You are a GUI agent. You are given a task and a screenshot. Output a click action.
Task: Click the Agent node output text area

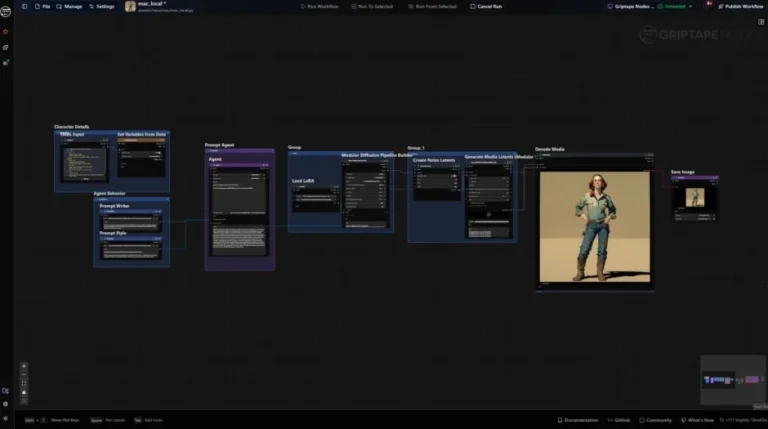[x=240, y=240]
